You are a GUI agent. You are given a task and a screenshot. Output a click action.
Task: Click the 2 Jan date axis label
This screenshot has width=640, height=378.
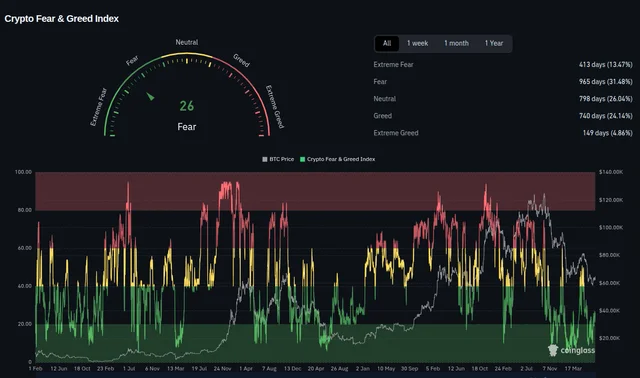click(x=362, y=369)
